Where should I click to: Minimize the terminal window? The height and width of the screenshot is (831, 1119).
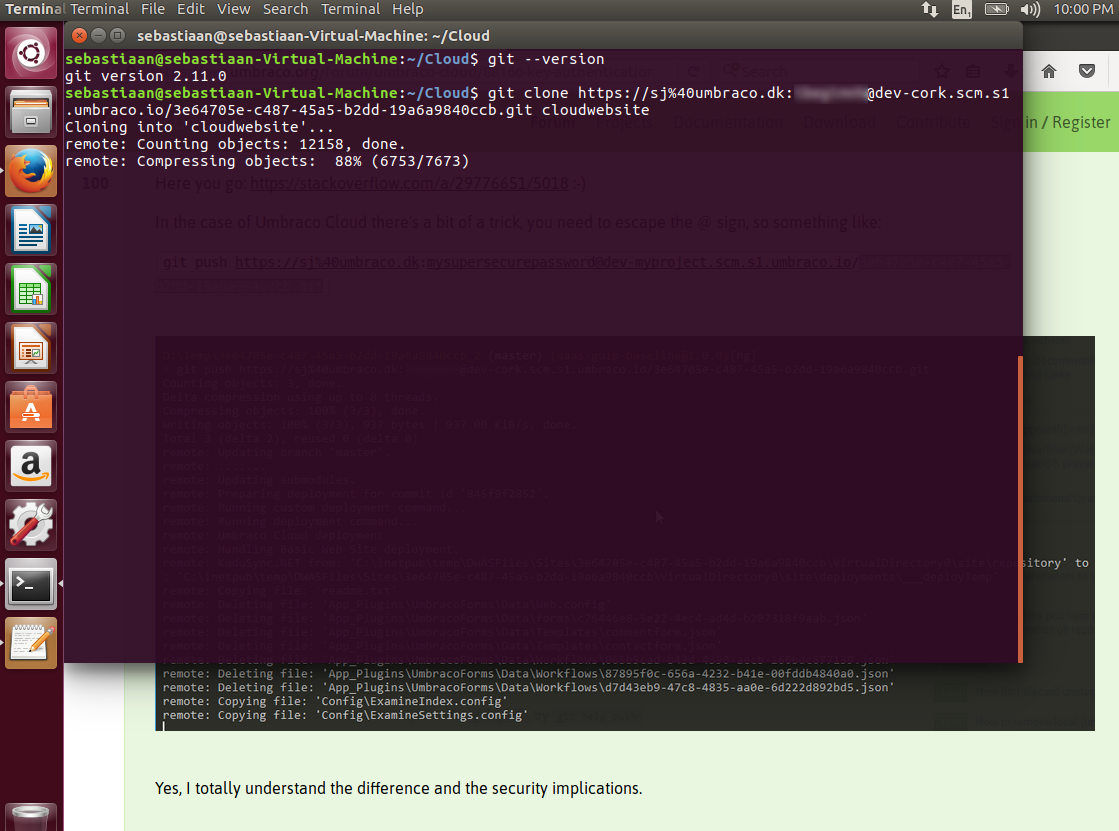[x=98, y=35]
